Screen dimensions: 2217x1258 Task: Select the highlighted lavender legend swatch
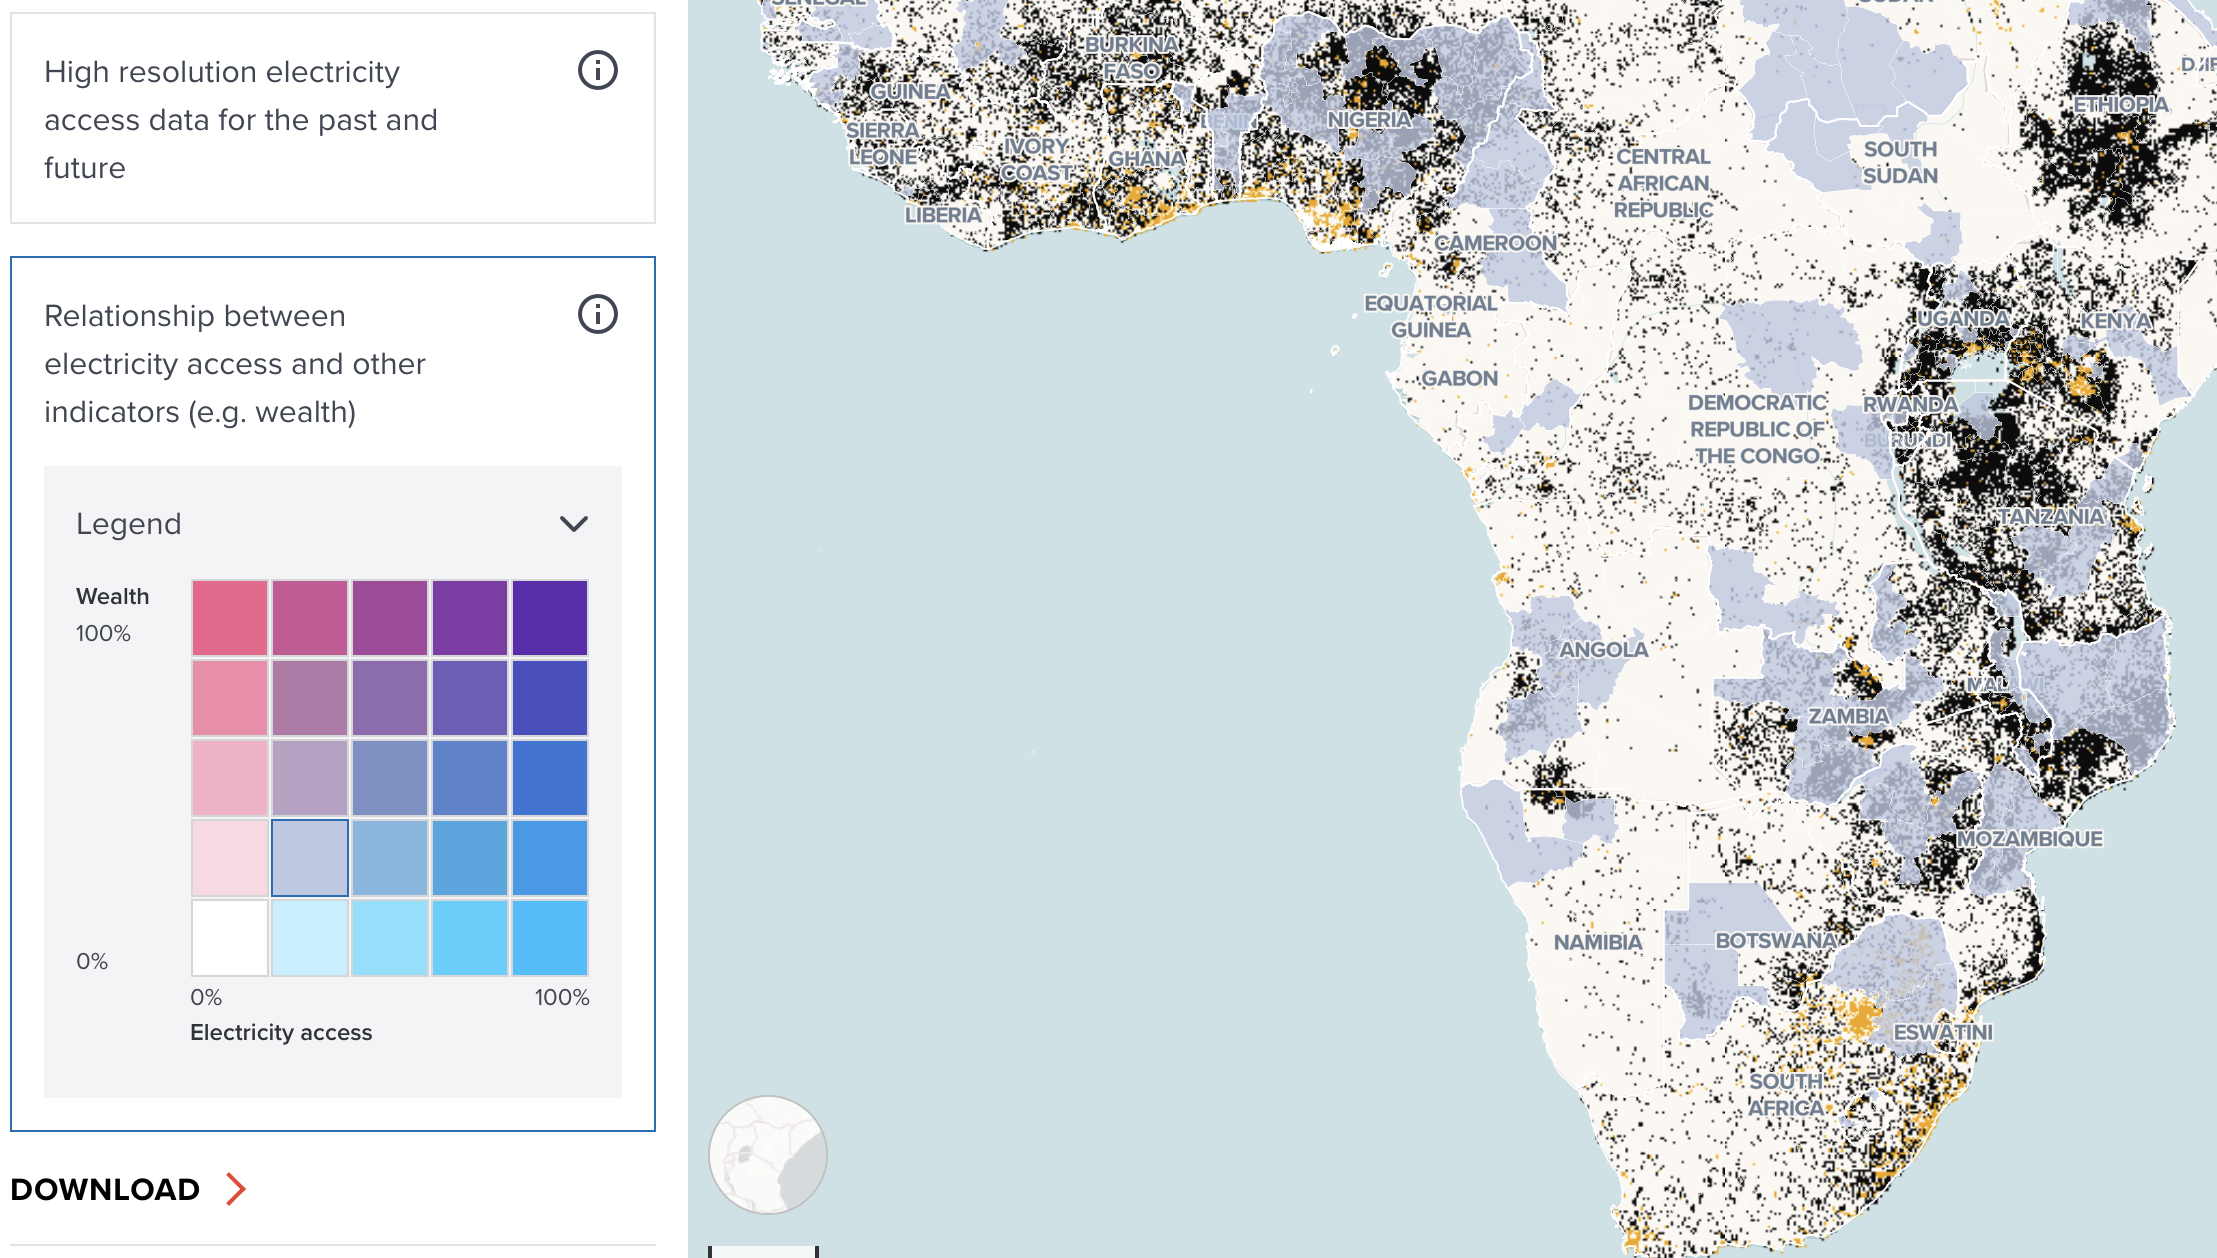pyautogui.click(x=310, y=858)
